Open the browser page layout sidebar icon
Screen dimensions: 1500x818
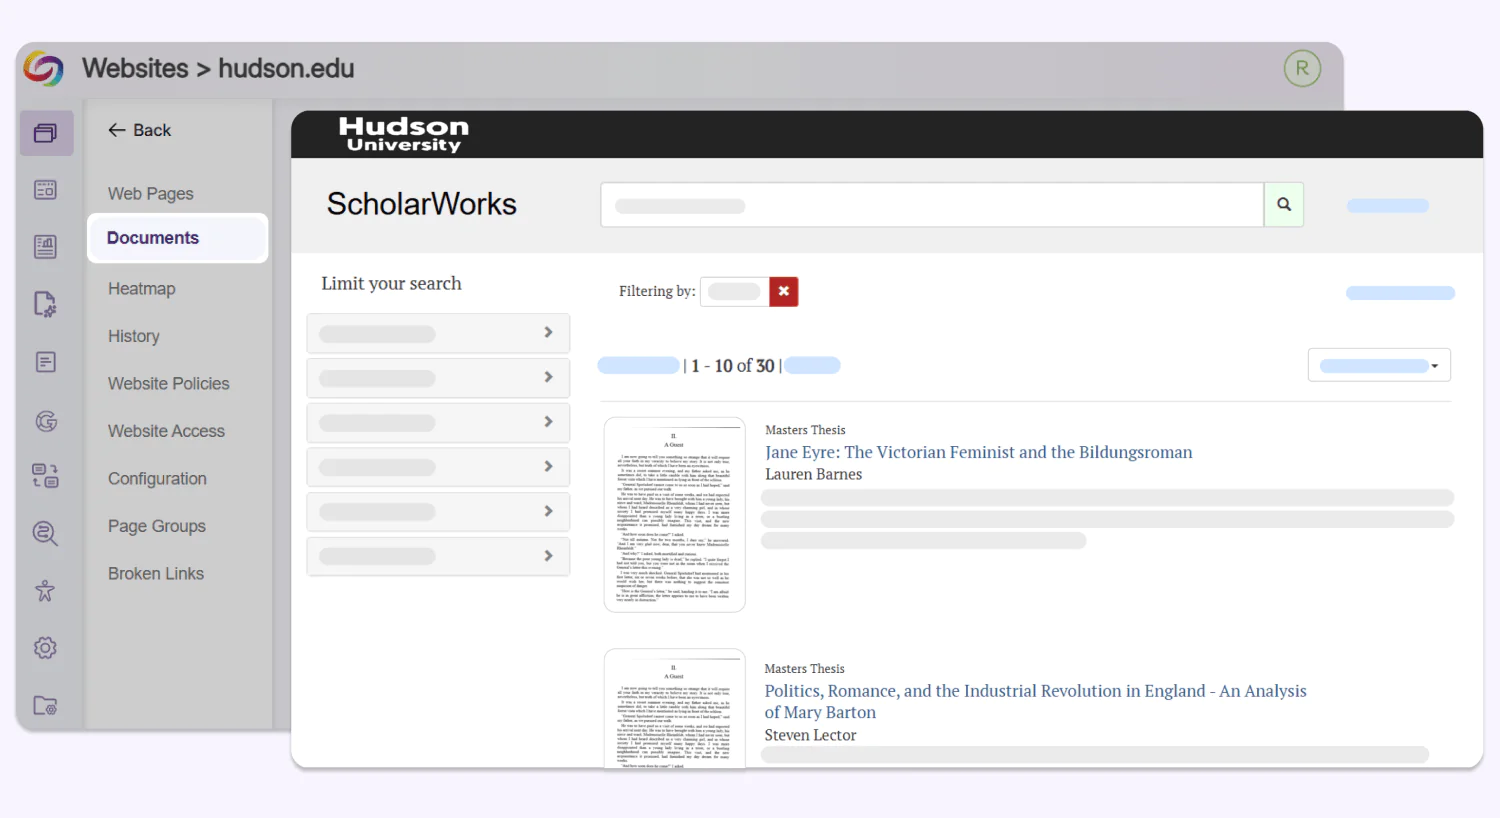46,190
